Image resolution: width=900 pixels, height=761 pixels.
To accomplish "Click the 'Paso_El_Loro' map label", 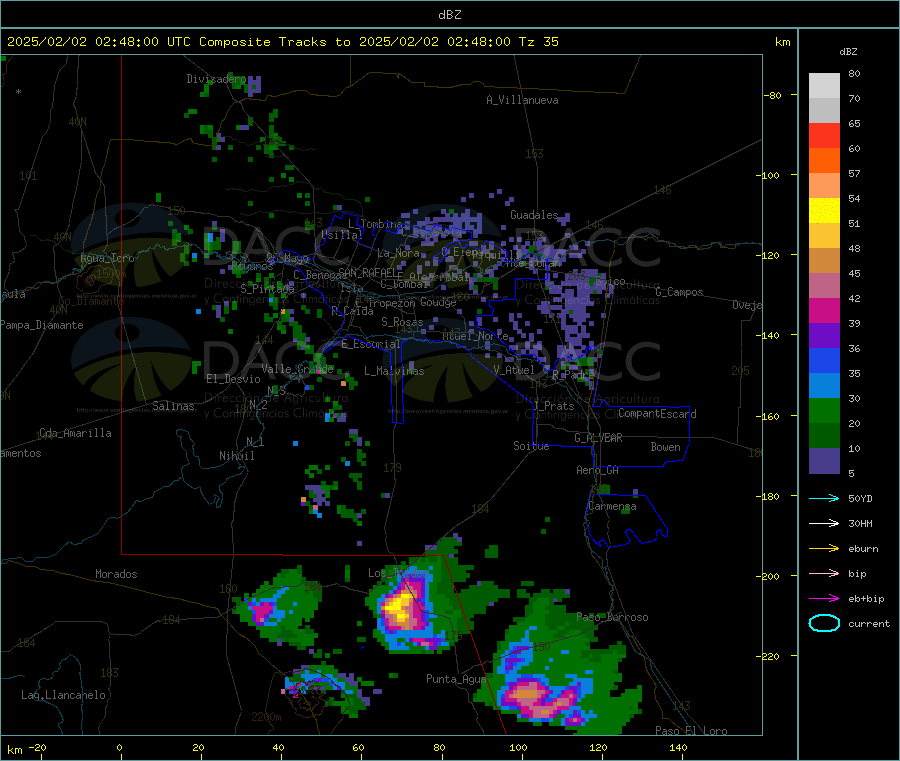I will [x=691, y=731].
